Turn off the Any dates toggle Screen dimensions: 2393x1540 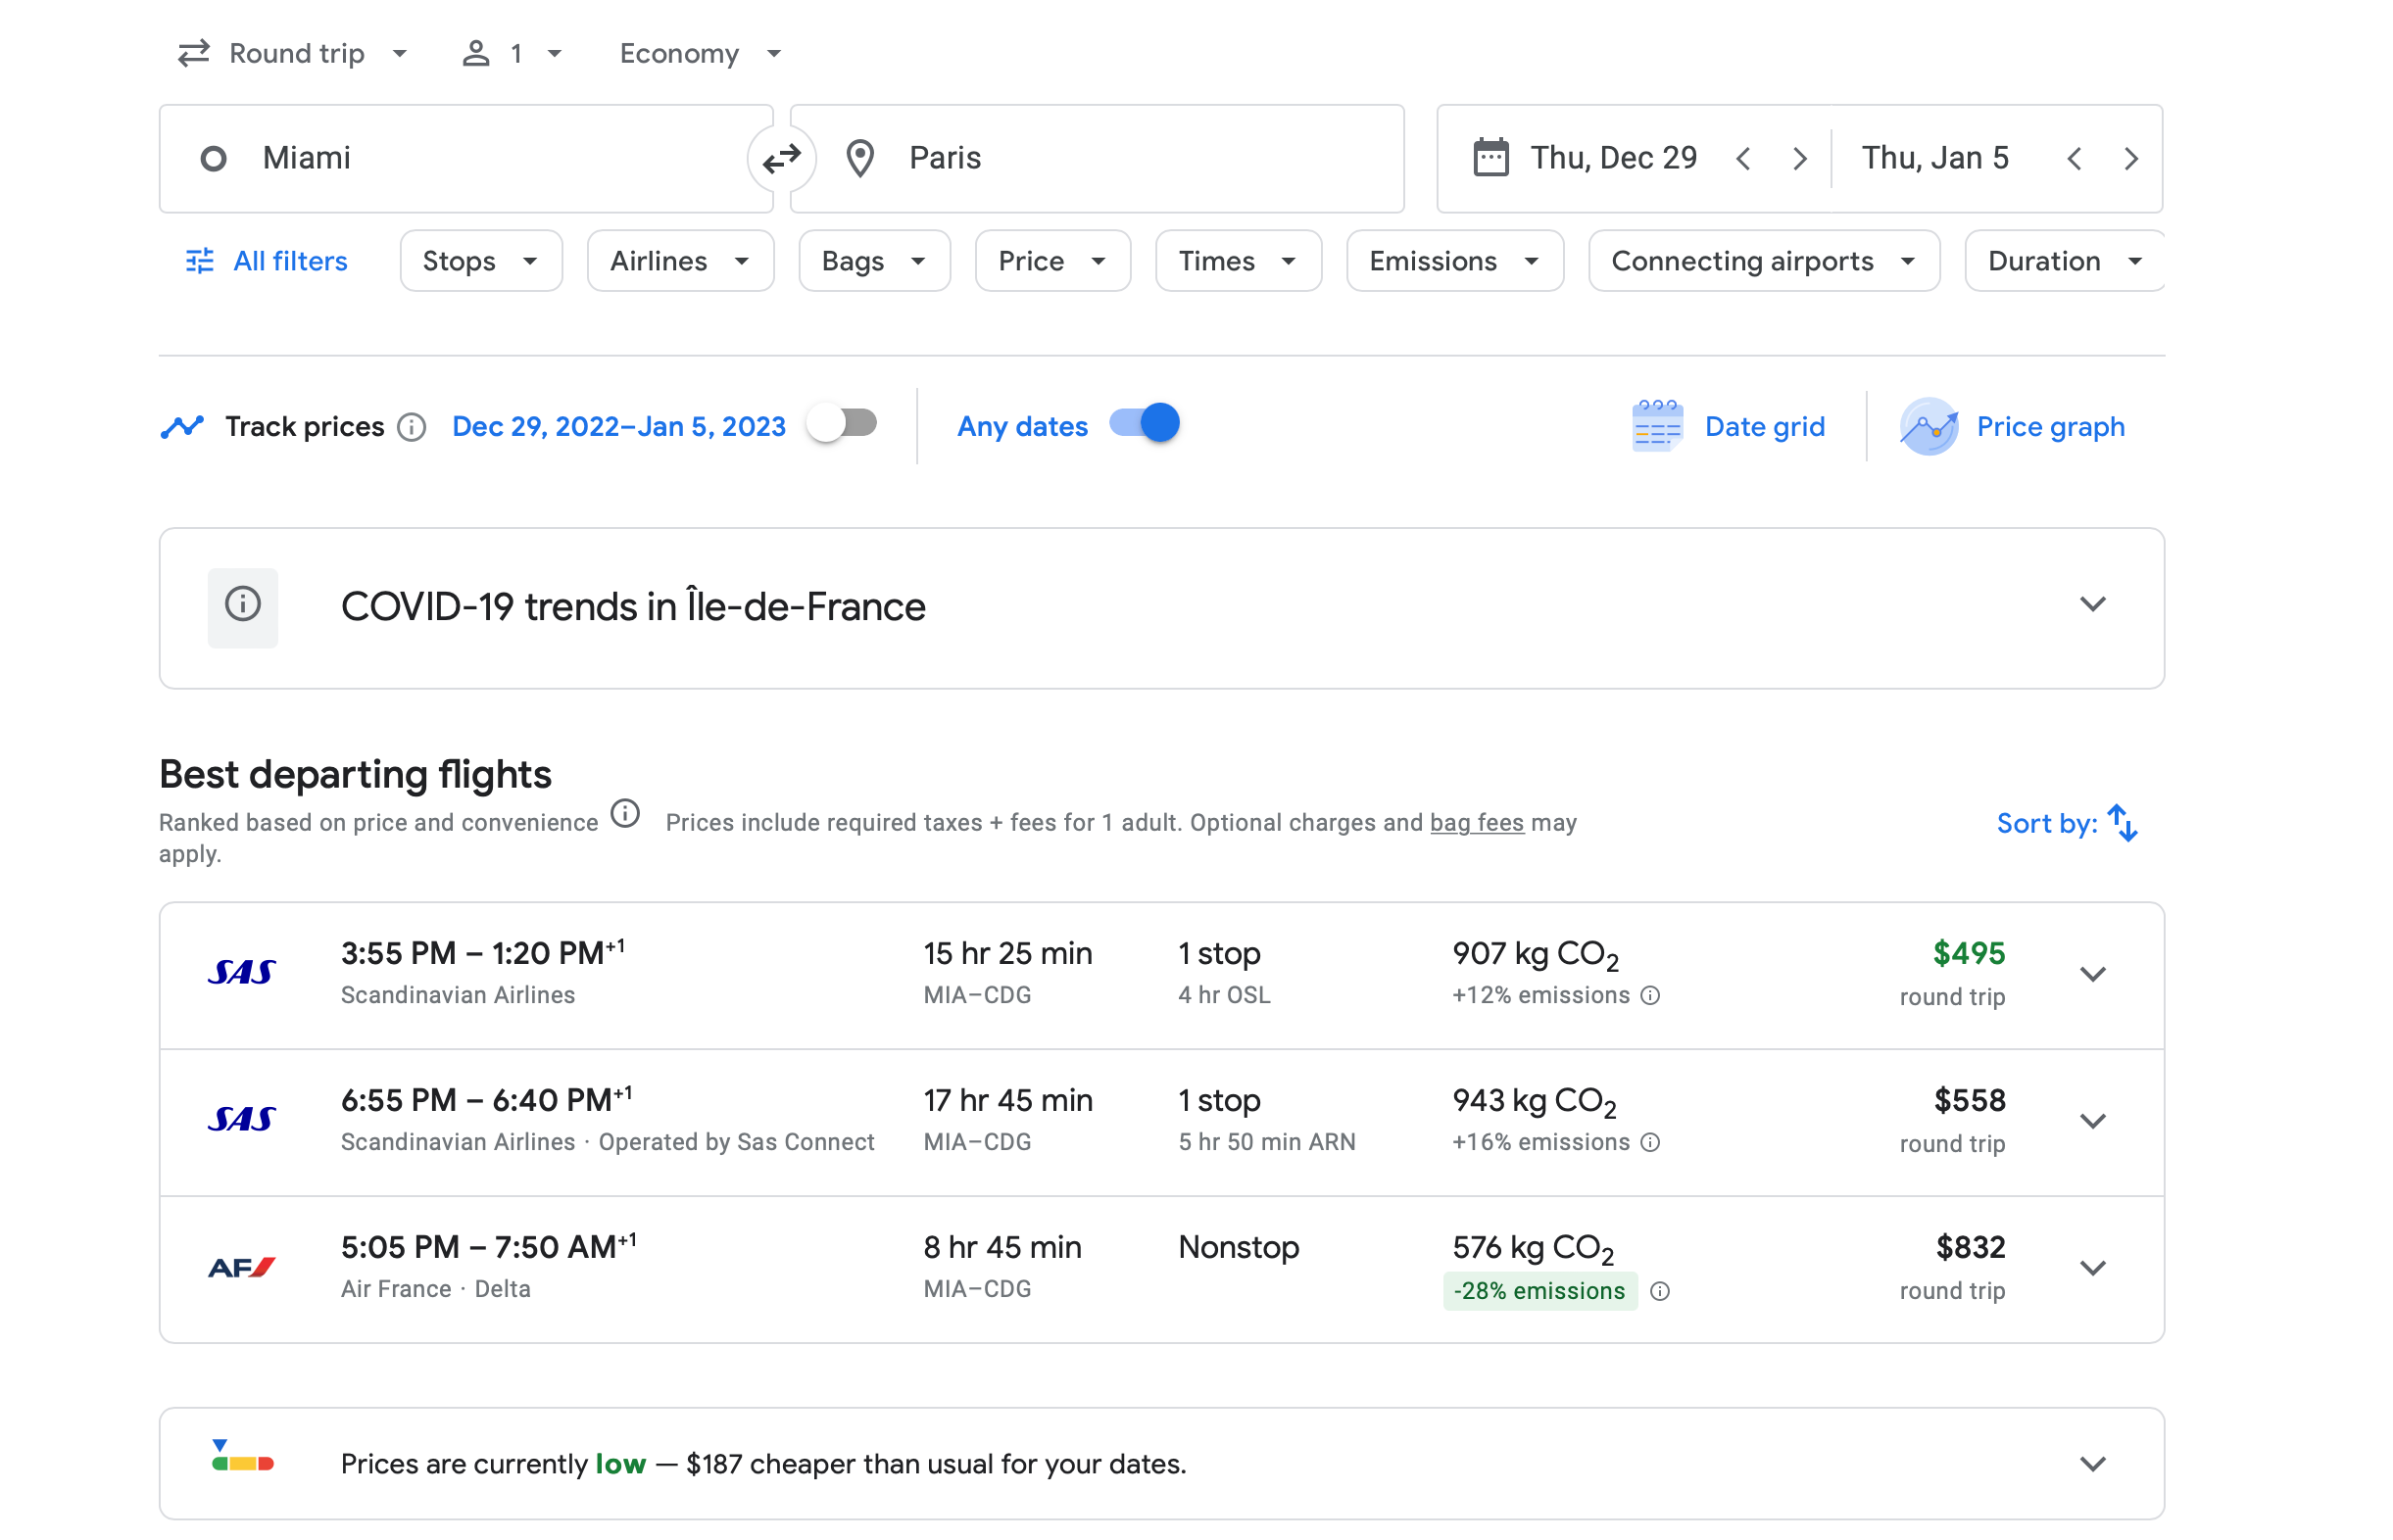pos(1144,424)
